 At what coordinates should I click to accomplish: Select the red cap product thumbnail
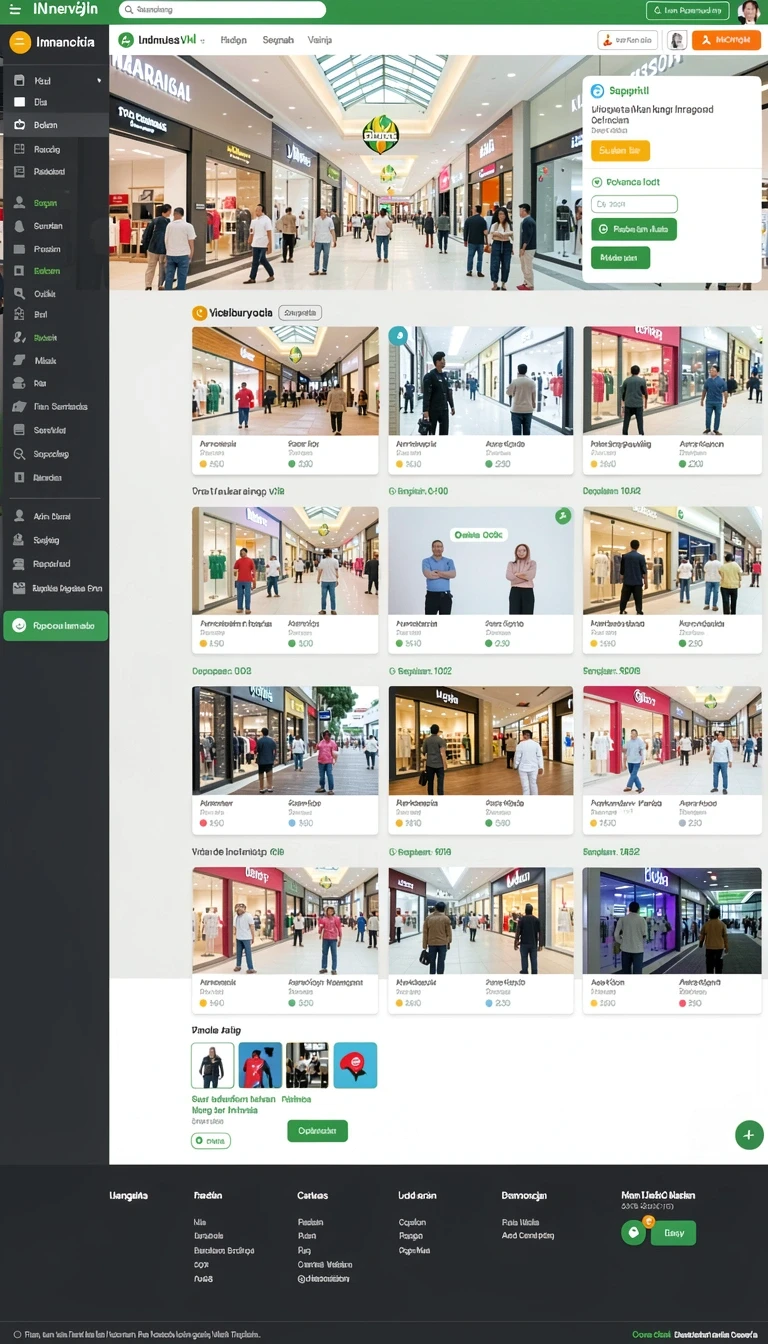click(x=355, y=1065)
